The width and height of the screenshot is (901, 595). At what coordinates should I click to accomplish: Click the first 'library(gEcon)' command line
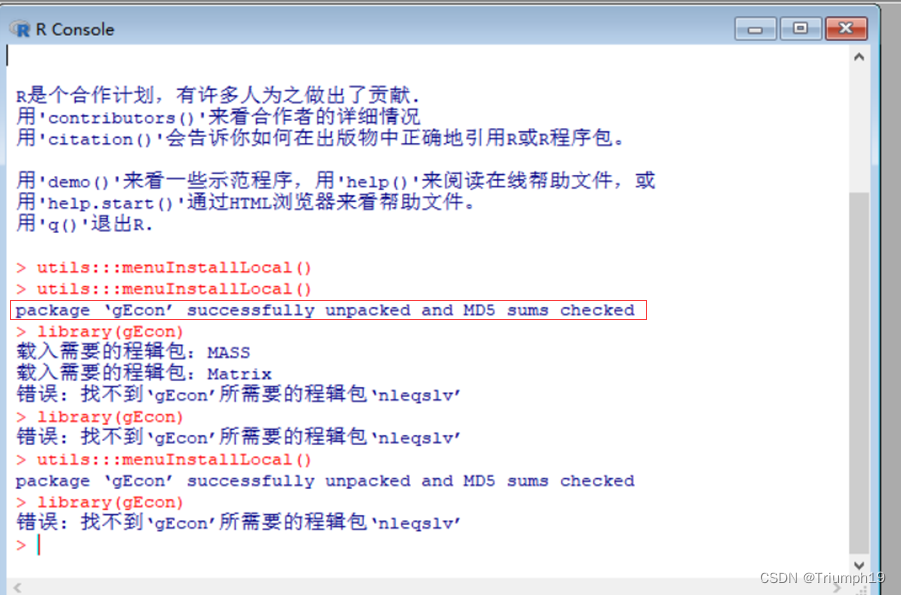100,332
